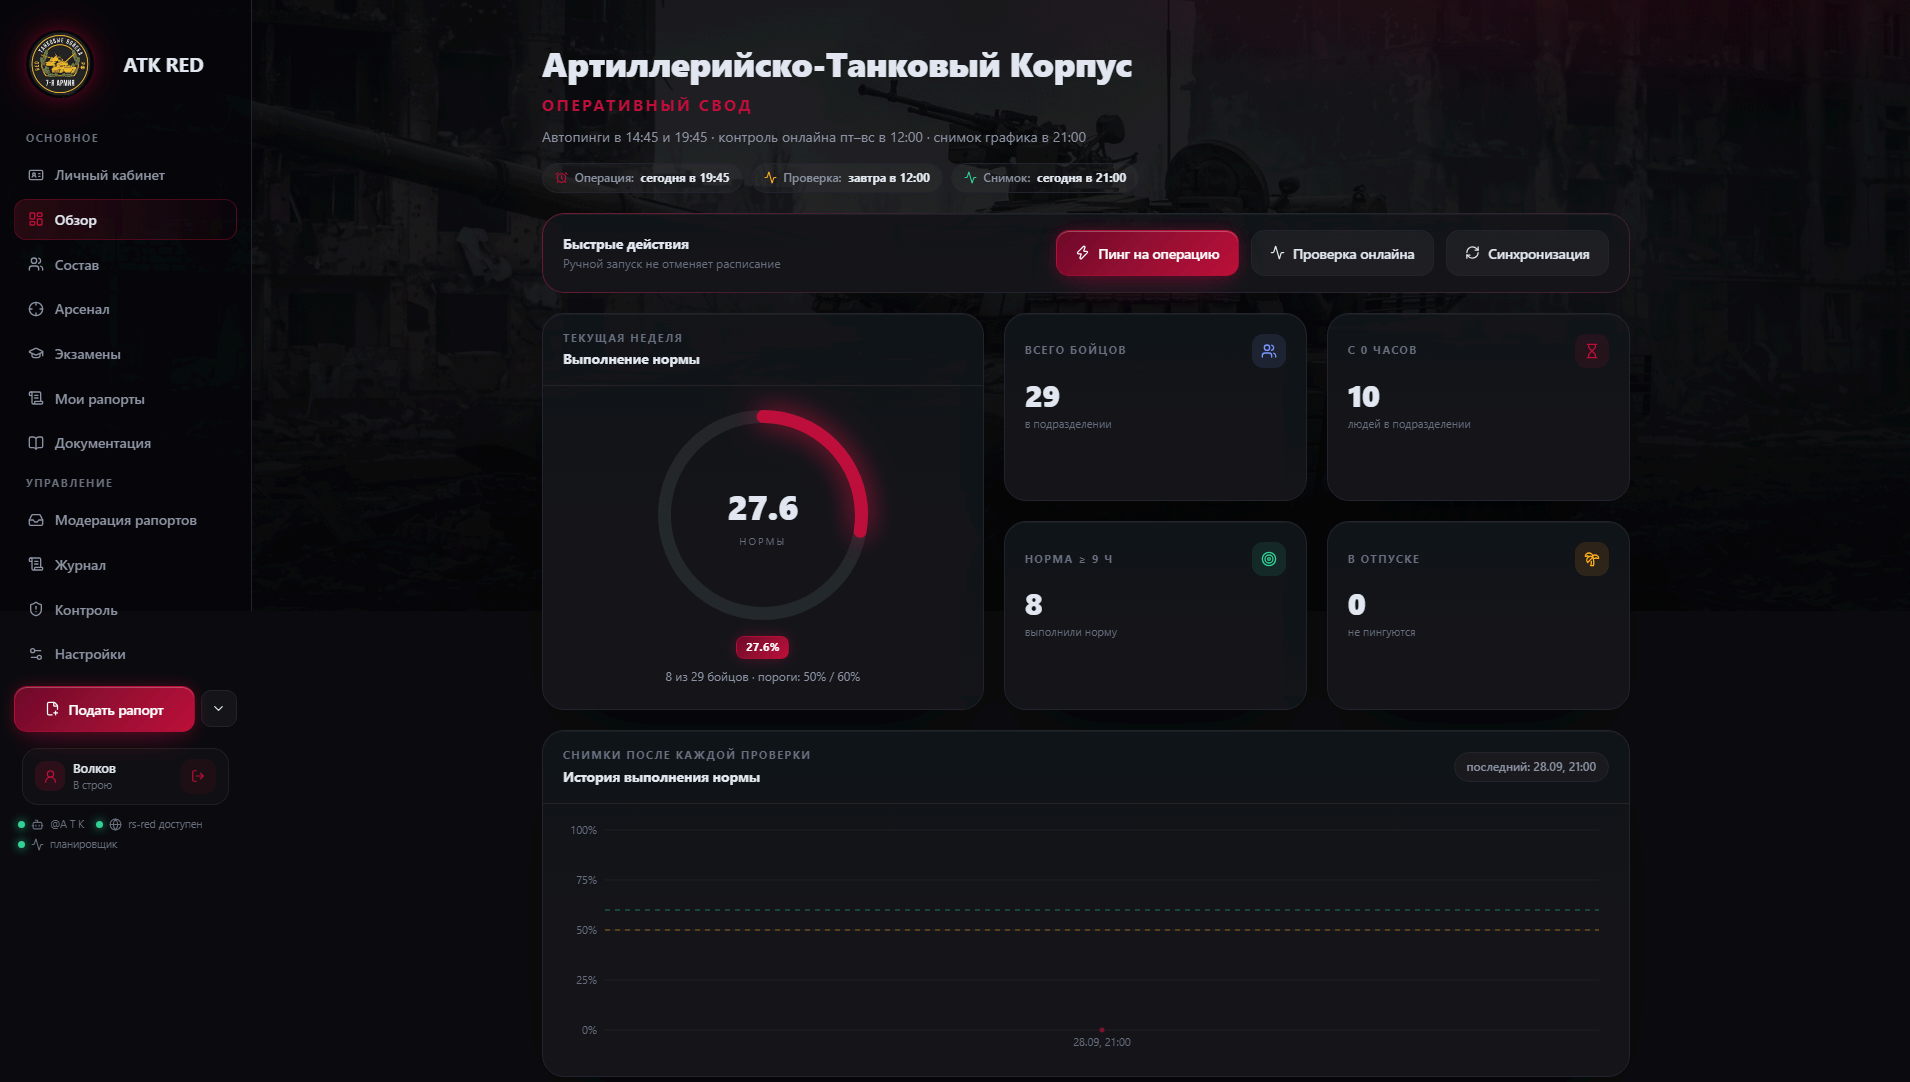Click the История выполнения нормы heading
This screenshot has width=1910, height=1082.
[661, 777]
